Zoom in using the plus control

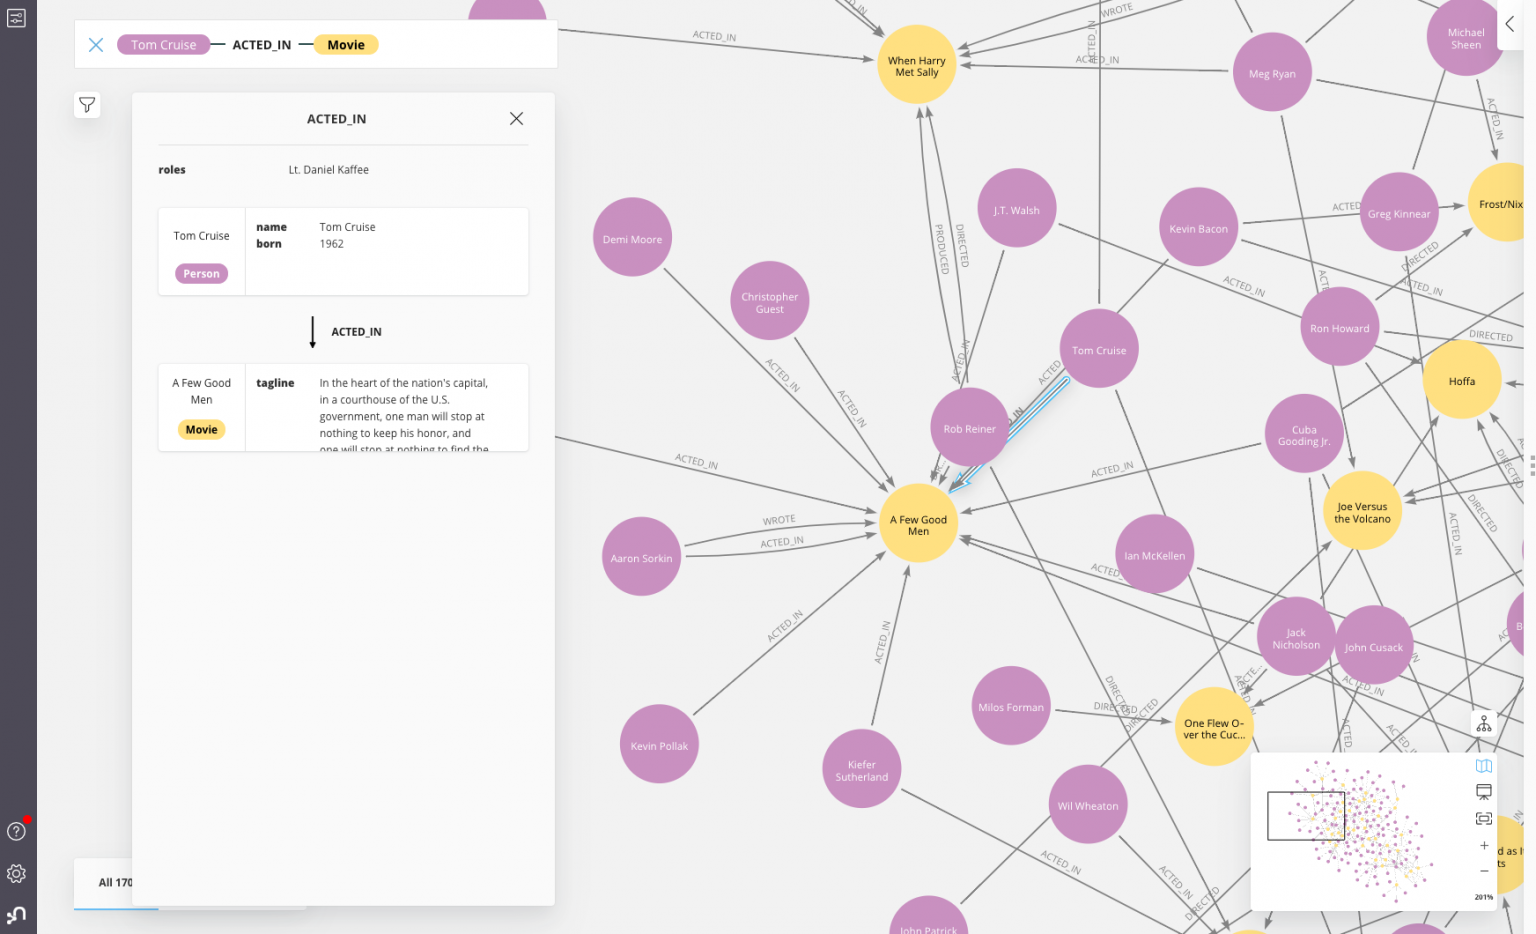click(x=1484, y=845)
